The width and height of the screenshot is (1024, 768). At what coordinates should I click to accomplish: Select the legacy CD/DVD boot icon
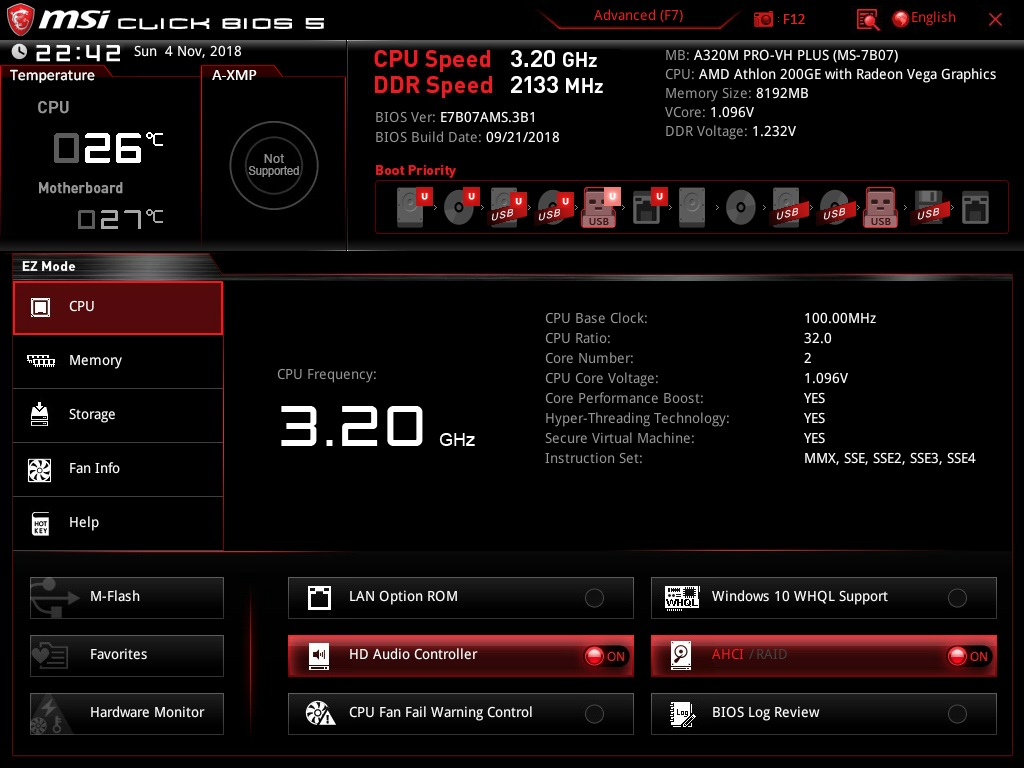[x=741, y=208]
